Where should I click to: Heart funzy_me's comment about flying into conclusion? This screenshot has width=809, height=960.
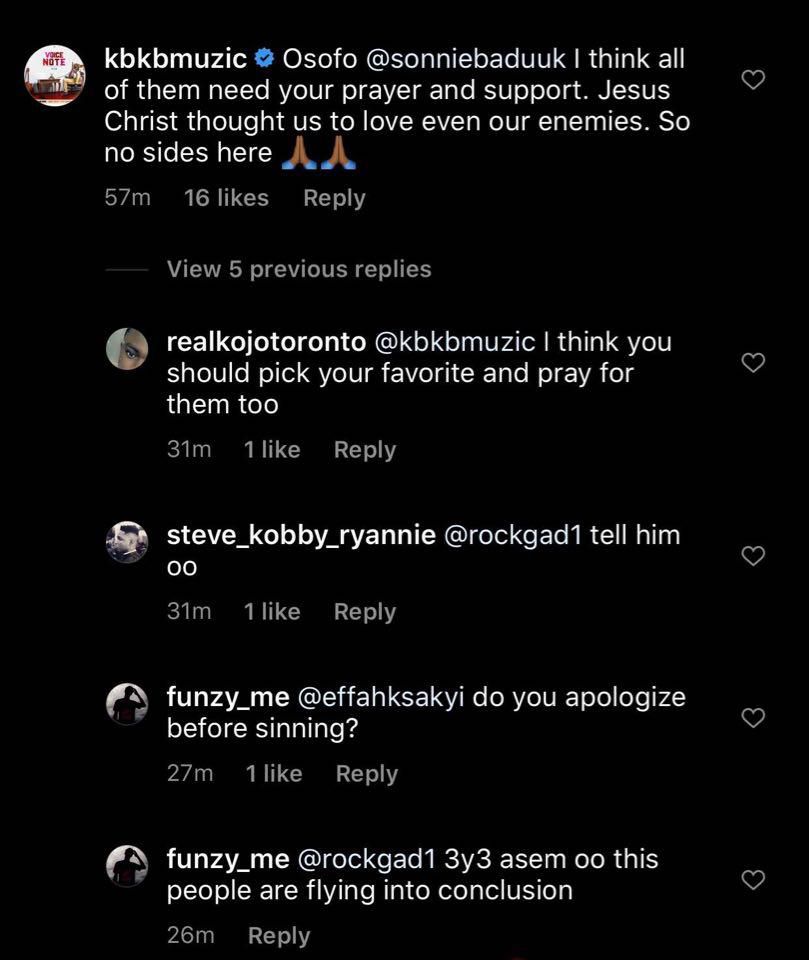754,879
